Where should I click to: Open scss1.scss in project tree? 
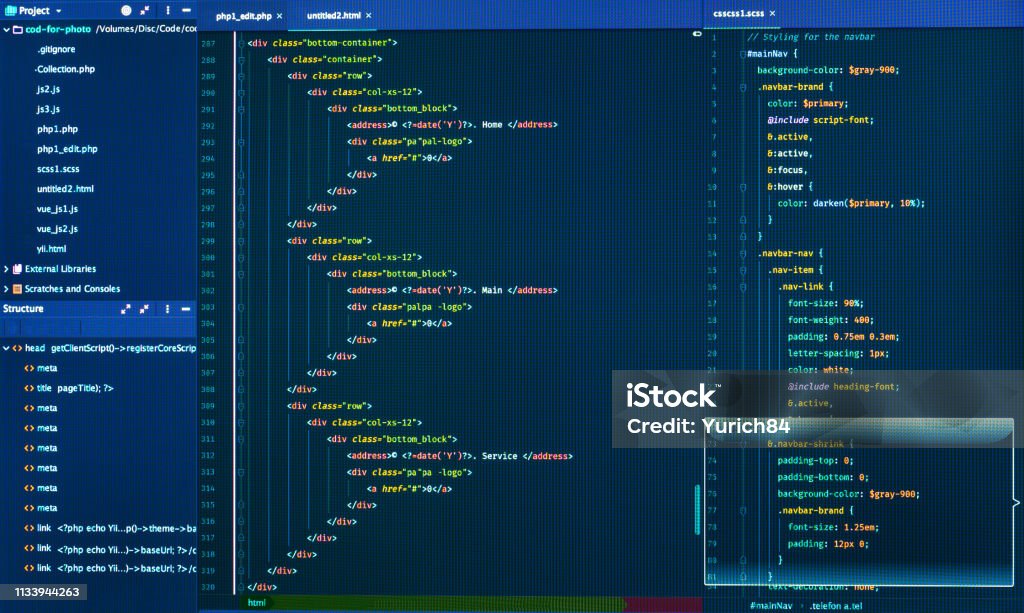tap(58, 169)
